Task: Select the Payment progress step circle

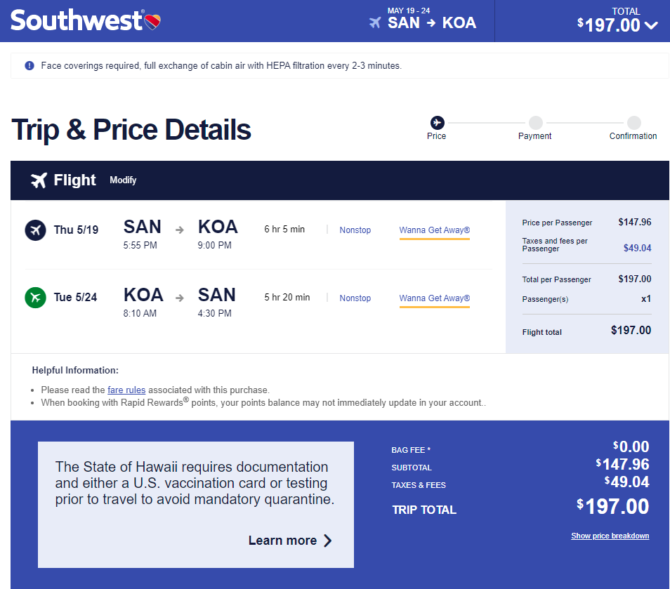Action: coord(535,123)
